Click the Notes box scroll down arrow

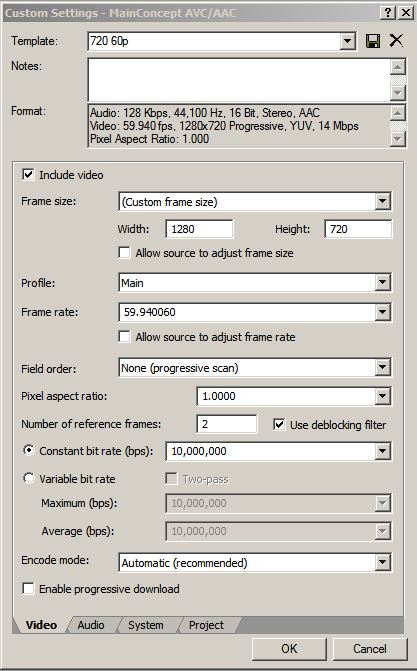[x=398, y=92]
